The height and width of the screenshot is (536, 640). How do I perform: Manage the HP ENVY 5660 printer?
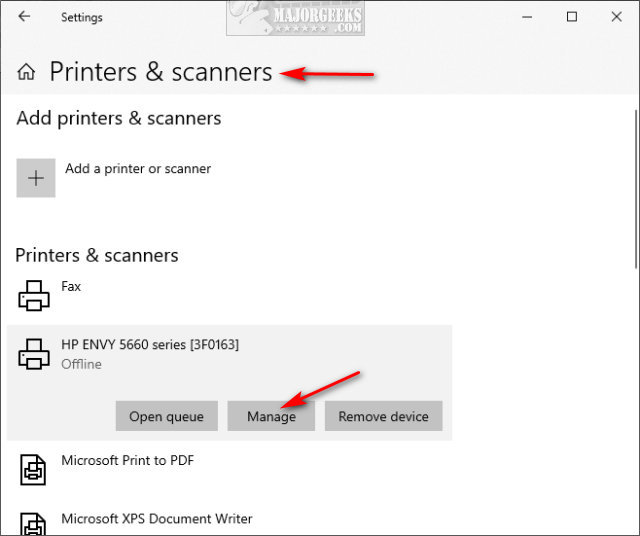(x=271, y=416)
